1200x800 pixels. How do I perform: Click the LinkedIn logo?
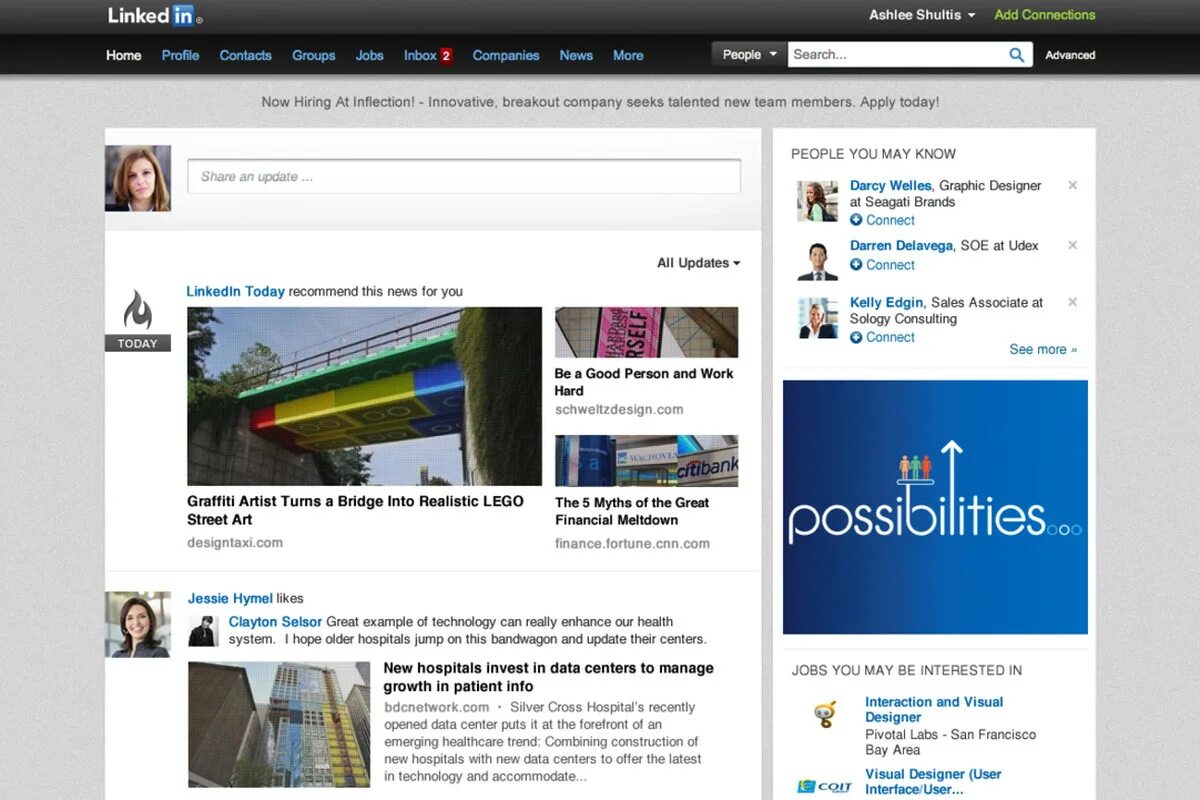[x=155, y=15]
